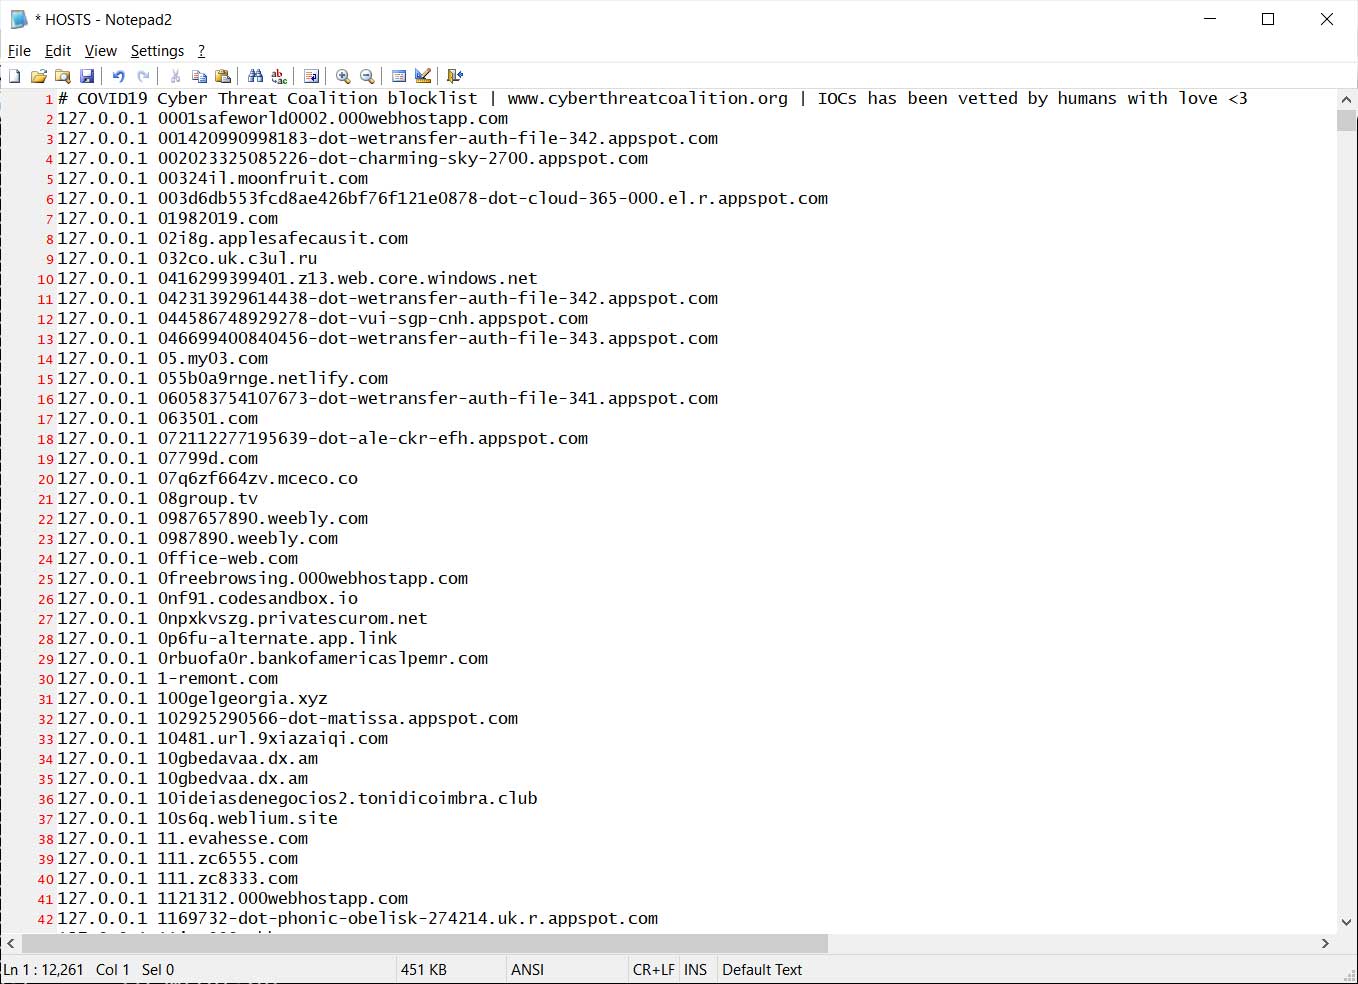1358x984 pixels.
Task: Click the 032co.uk.c3ul.ru entry
Action: [238, 258]
